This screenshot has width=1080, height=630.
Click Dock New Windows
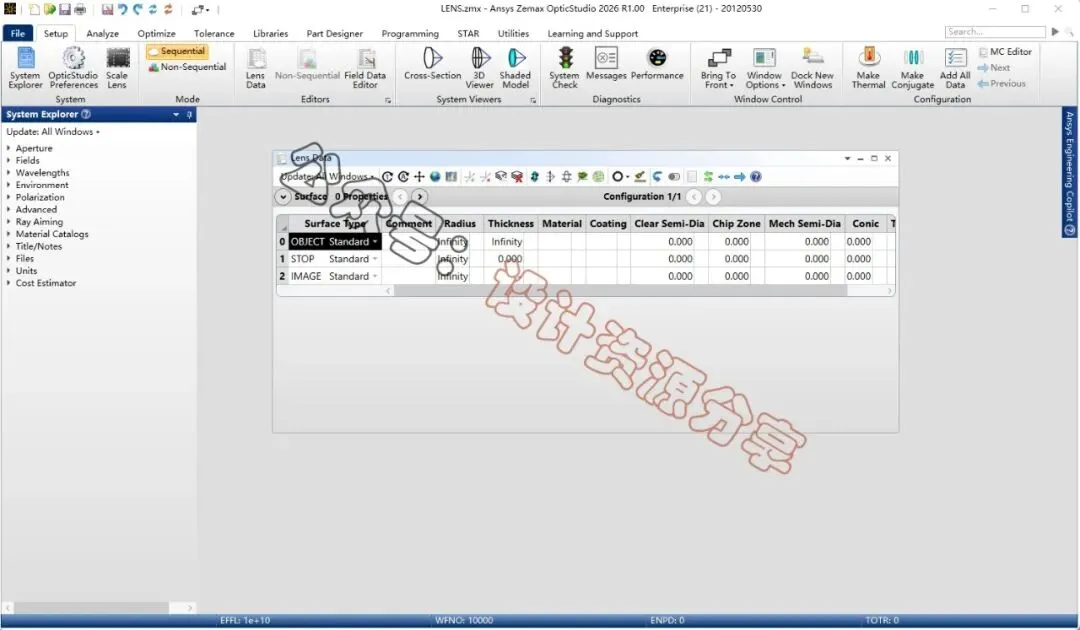tap(812, 67)
